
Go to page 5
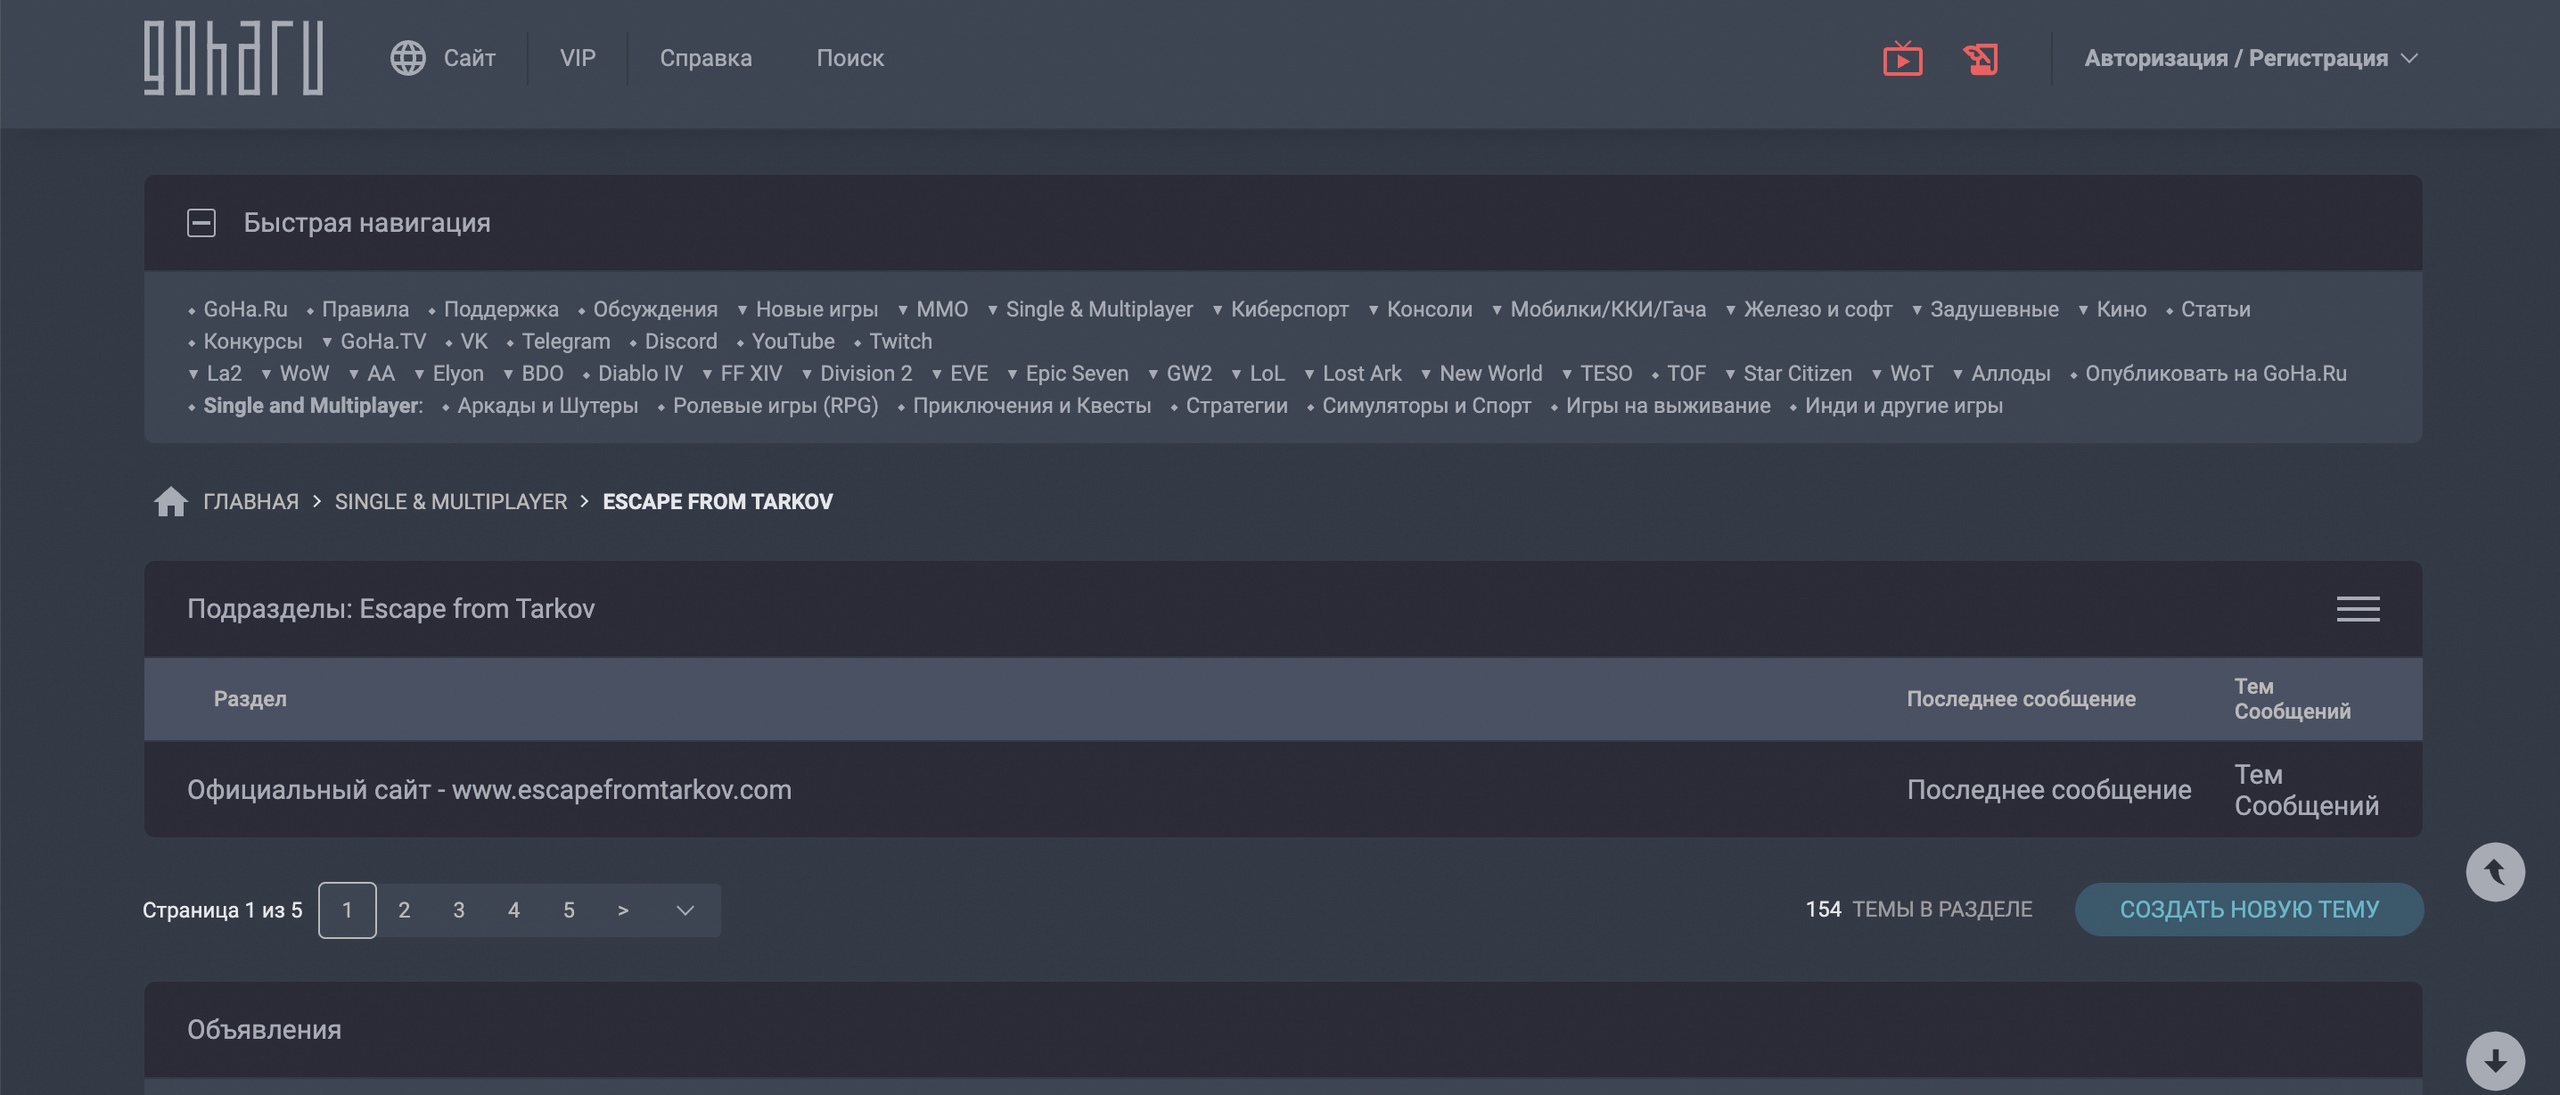coord(569,910)
